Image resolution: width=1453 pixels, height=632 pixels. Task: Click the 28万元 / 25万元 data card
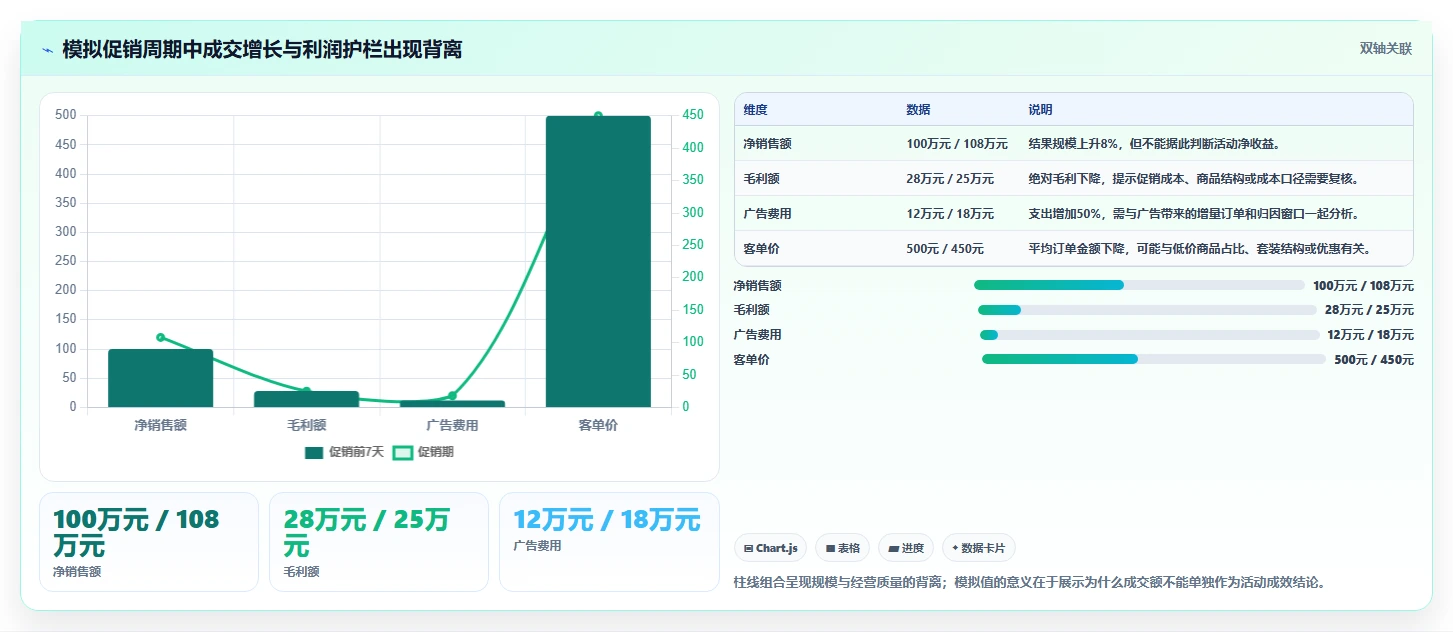coord(379,542)
